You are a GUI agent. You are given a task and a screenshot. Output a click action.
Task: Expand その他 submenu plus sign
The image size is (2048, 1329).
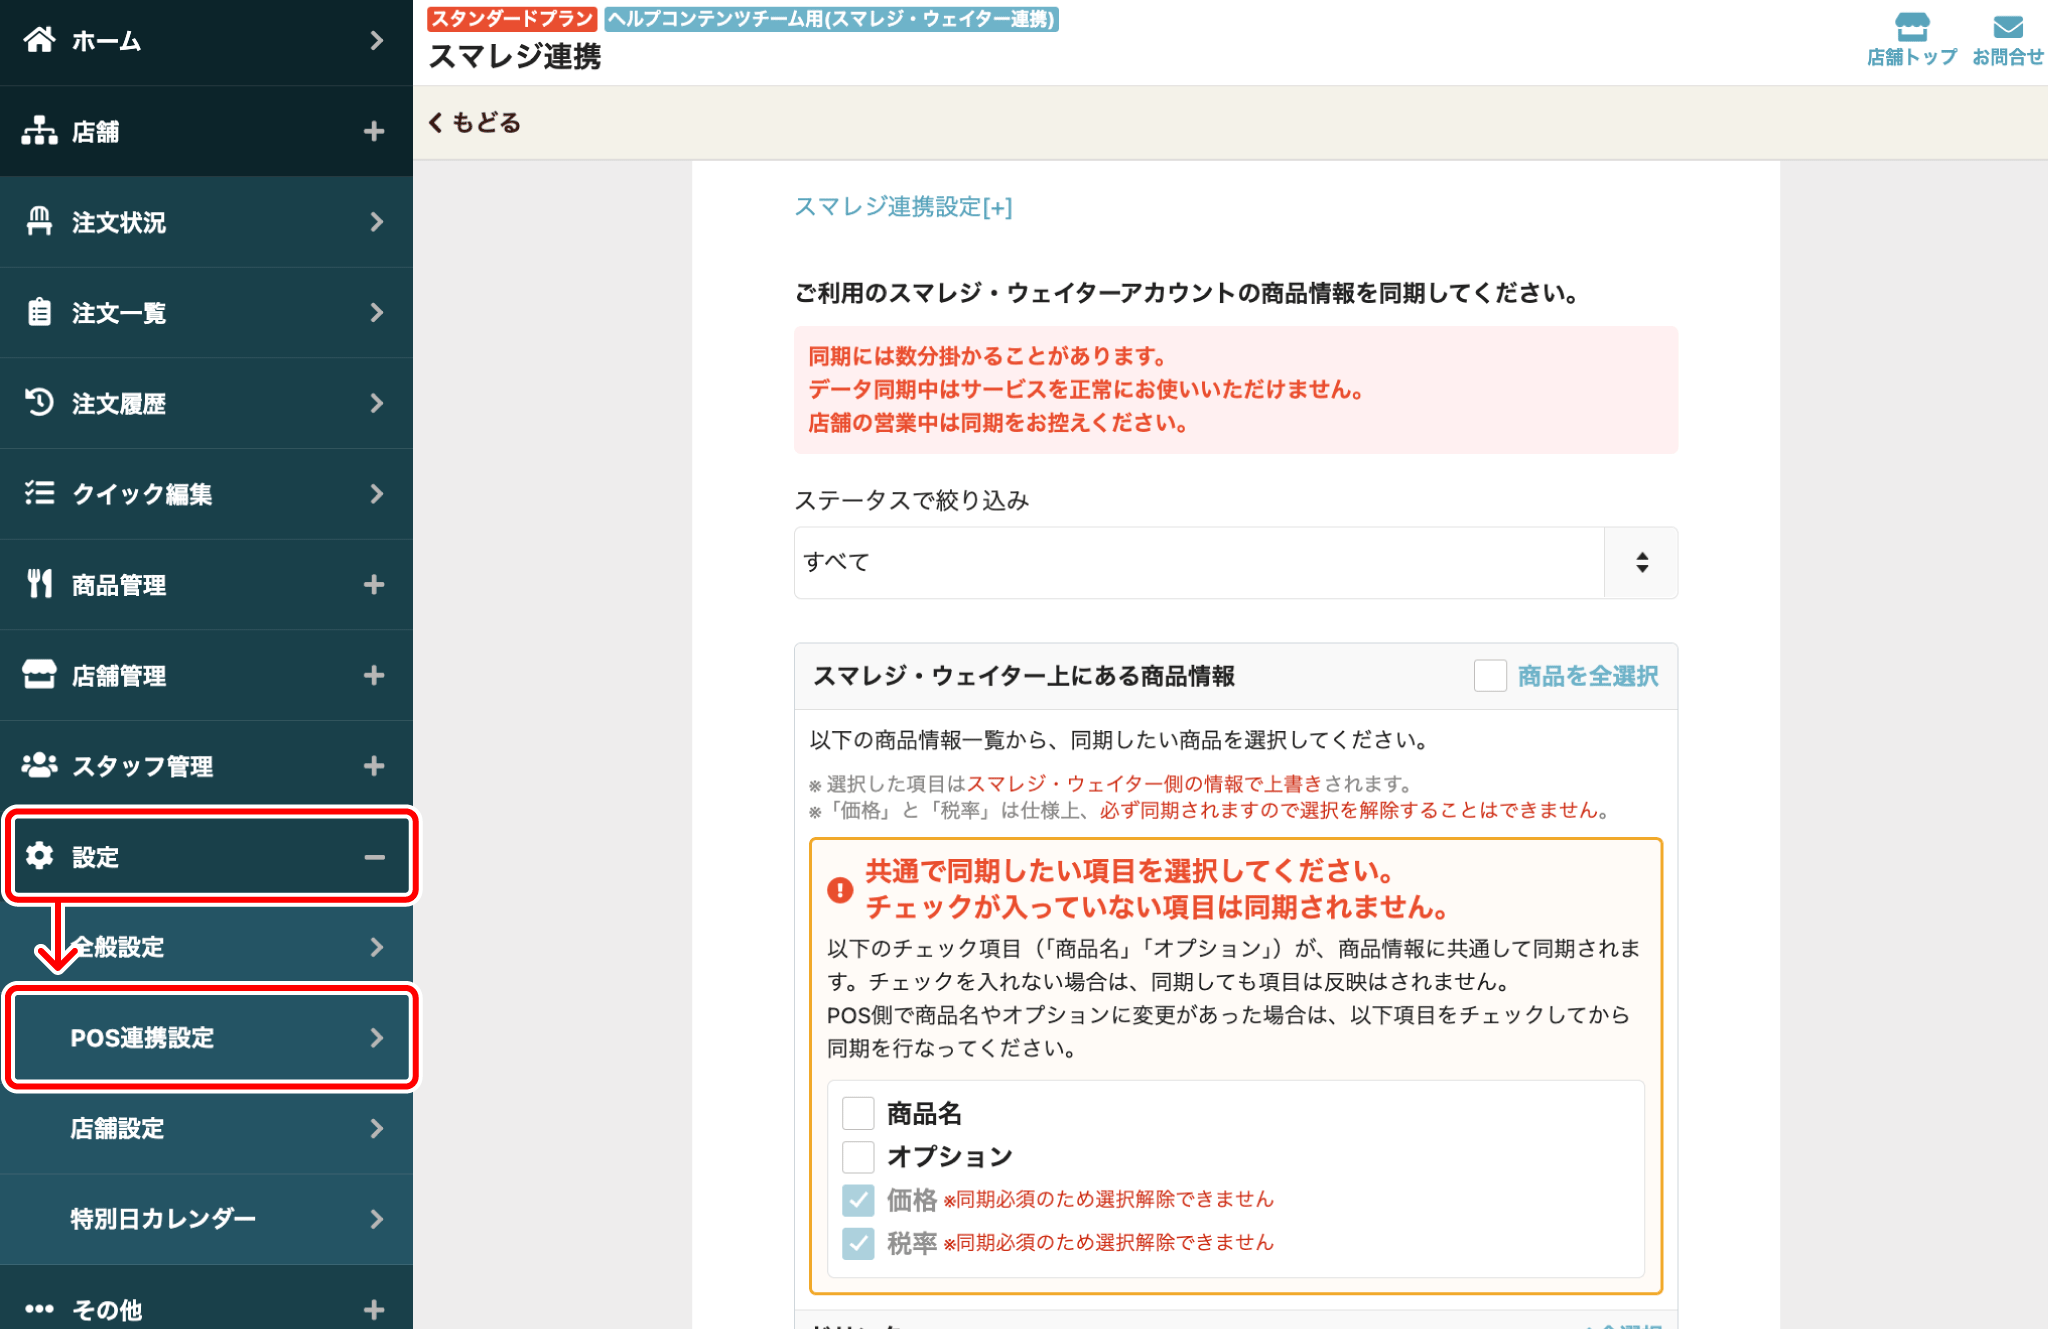pyautogui.click(x=374, y=1309)
